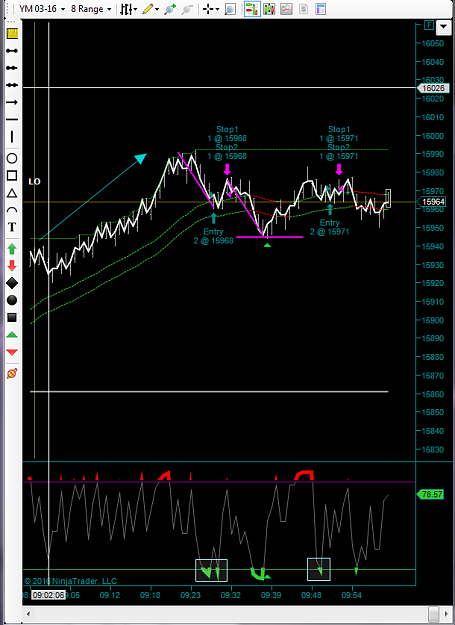Click the scrollbar left arrow

point(27,613)
